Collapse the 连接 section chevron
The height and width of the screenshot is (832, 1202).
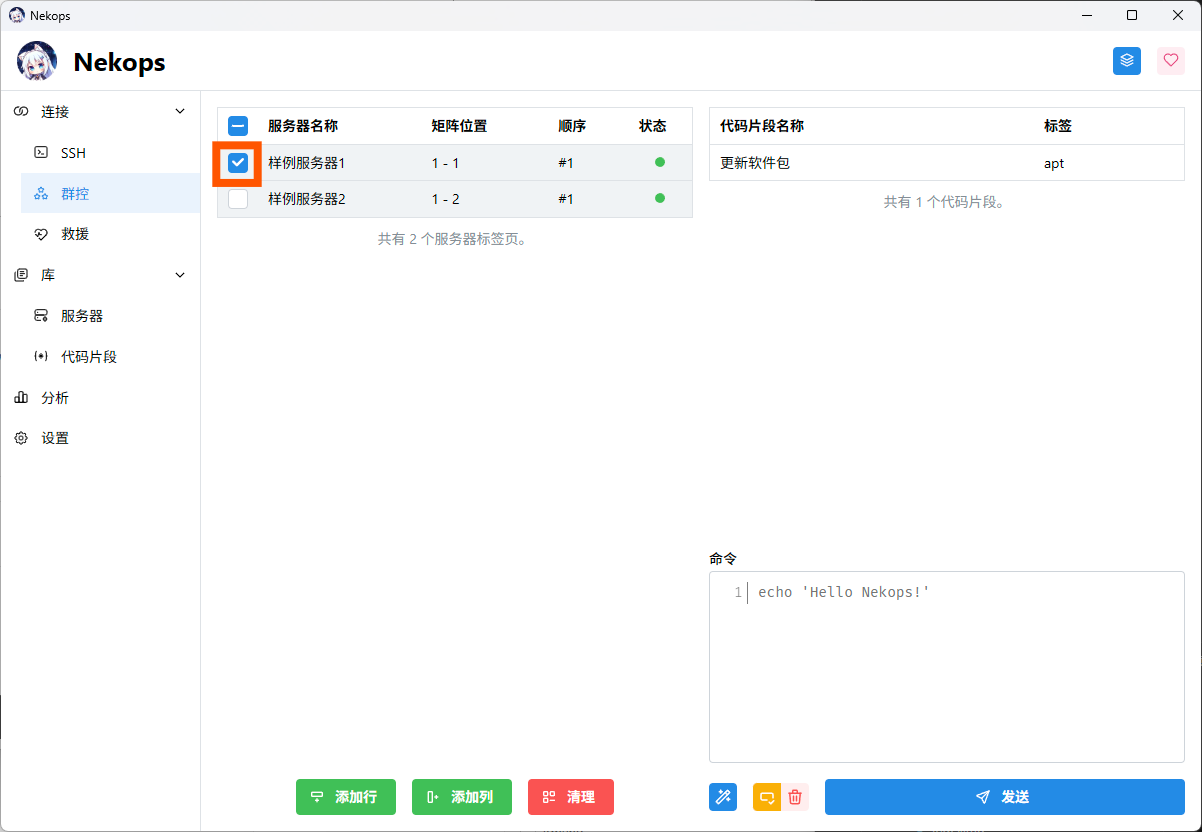click(x=180, y=112)
